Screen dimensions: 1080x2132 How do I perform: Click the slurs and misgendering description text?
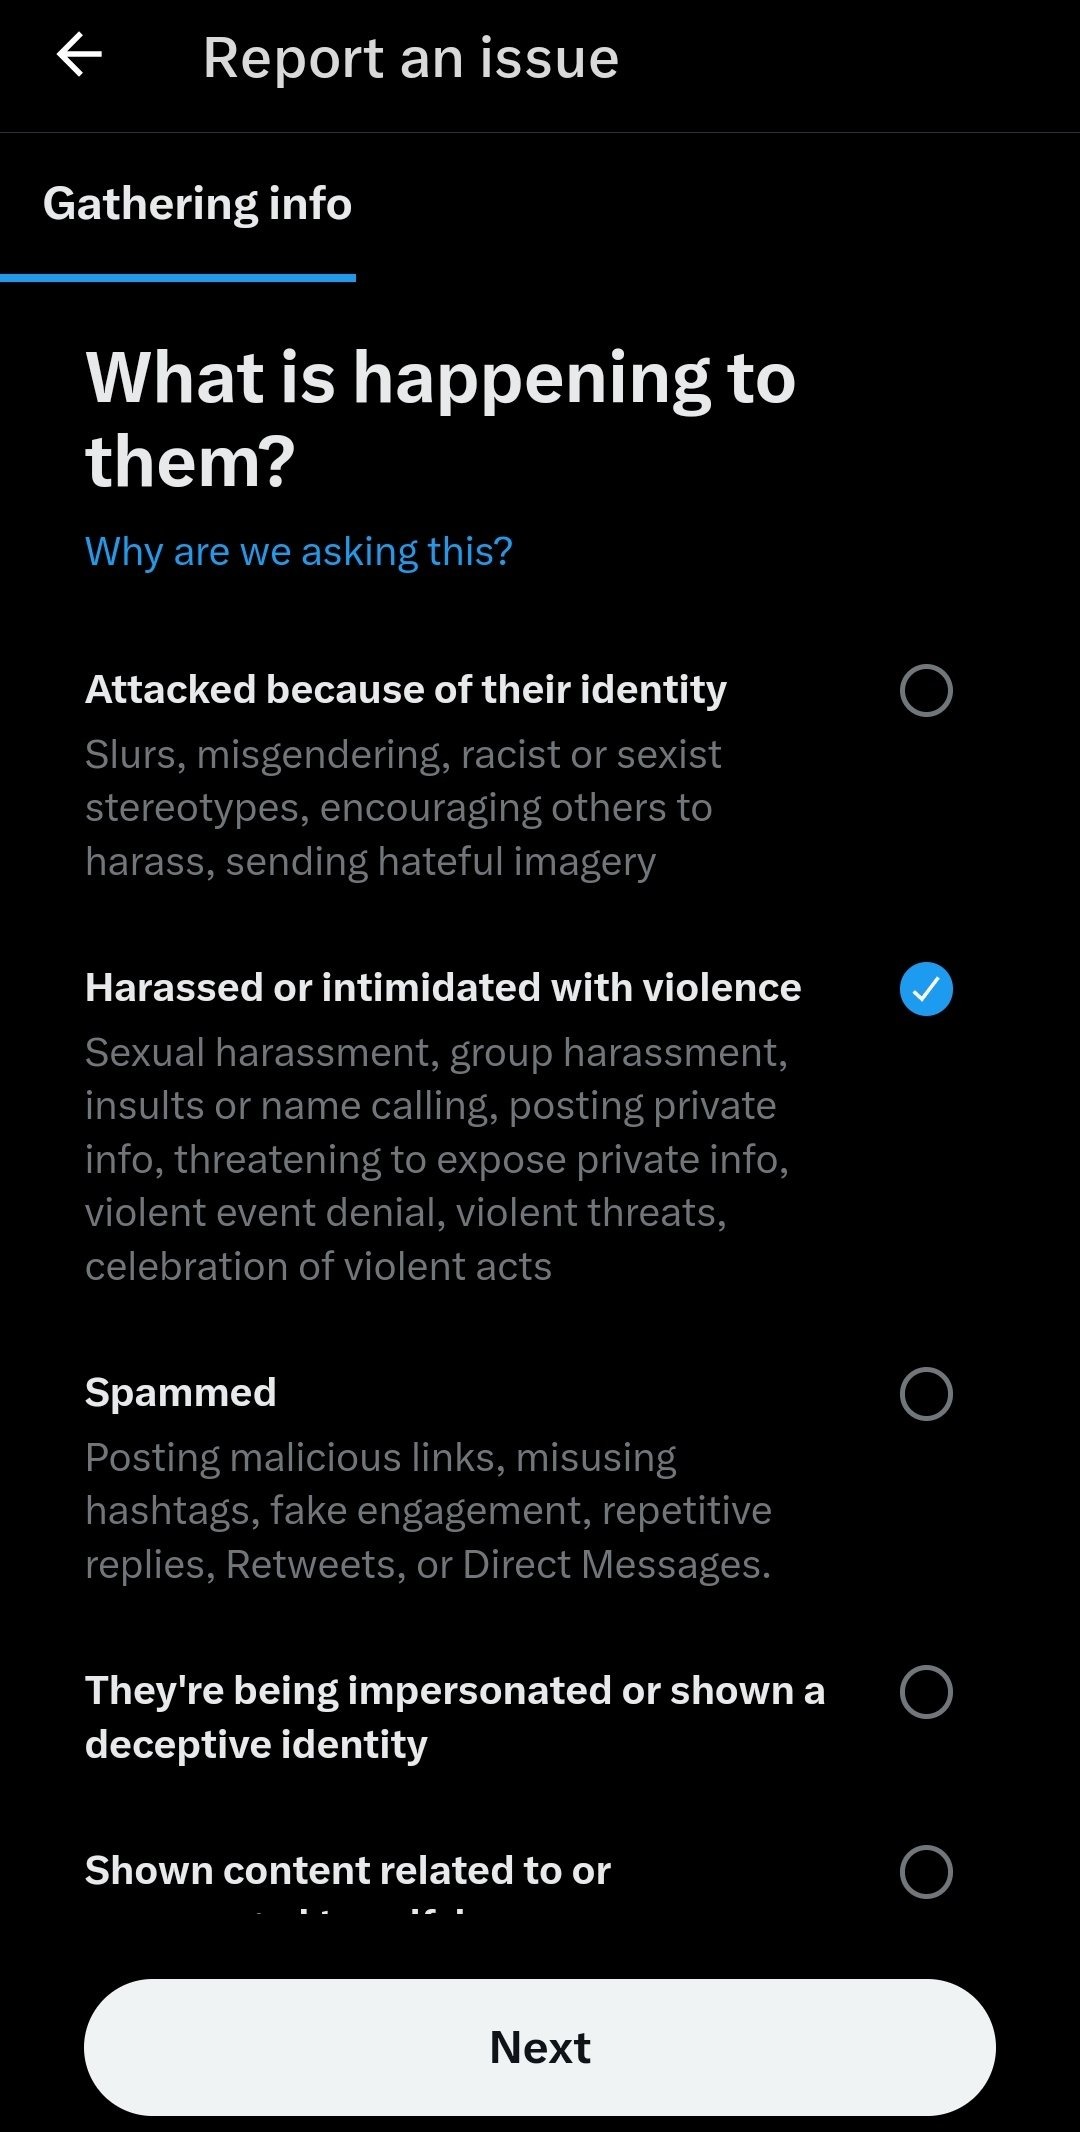pyautogui.click(x=402, y=808)
